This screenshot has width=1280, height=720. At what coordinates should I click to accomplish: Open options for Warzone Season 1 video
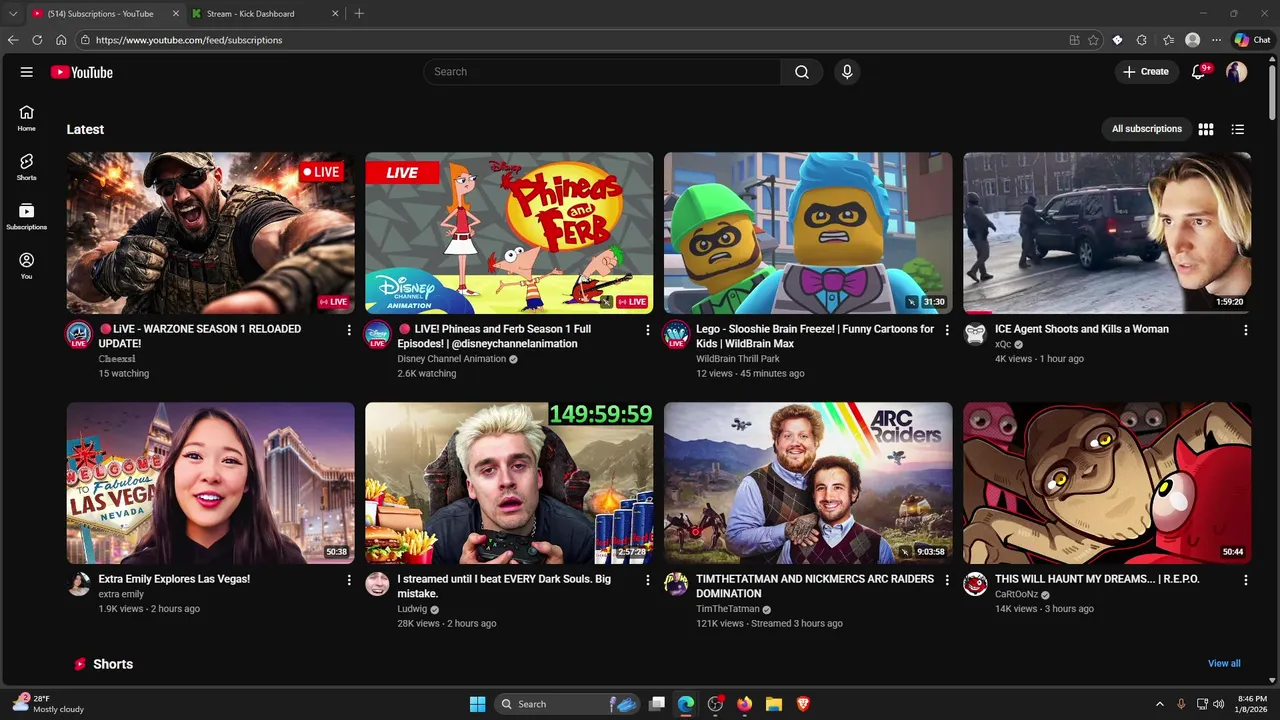click(x=349, y=330)
